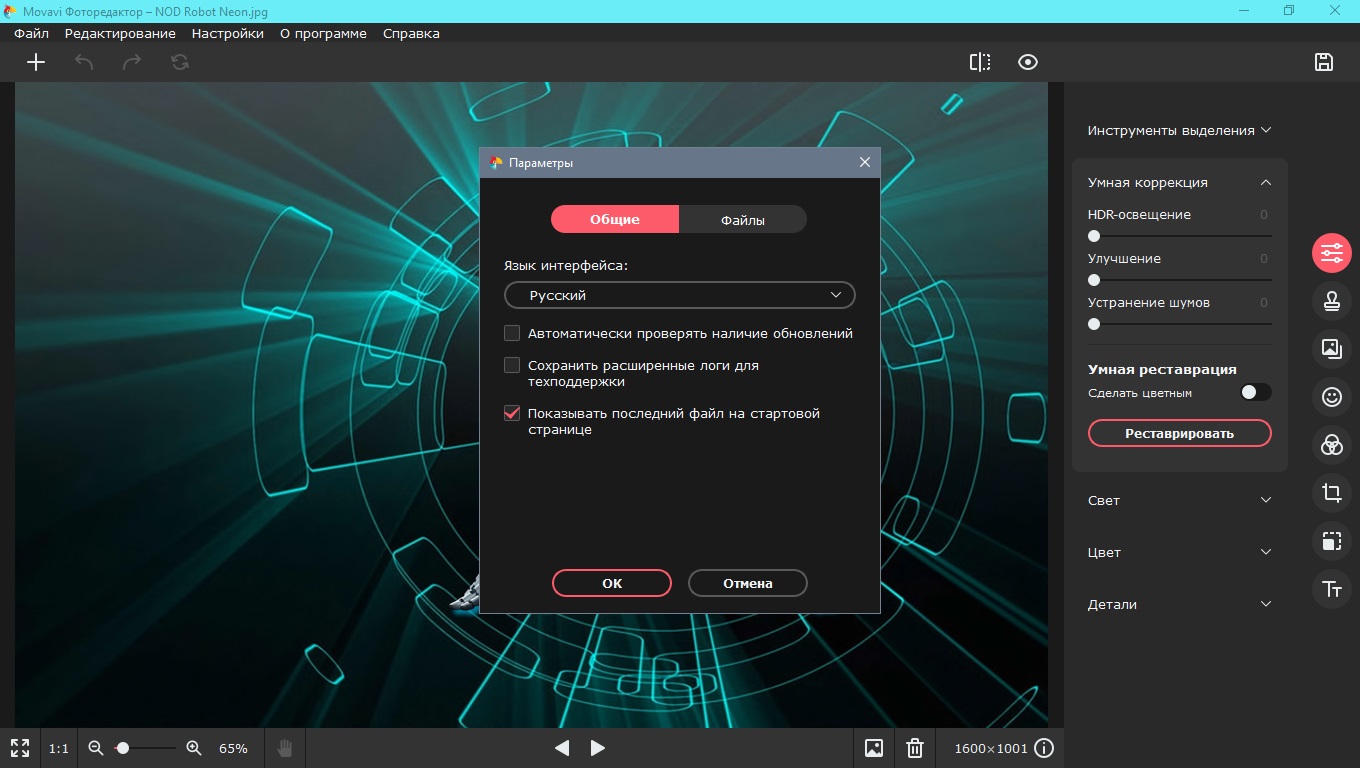
Task: Check the extended logs for support option
Action: pyautogui.click(x=512, y=365)
